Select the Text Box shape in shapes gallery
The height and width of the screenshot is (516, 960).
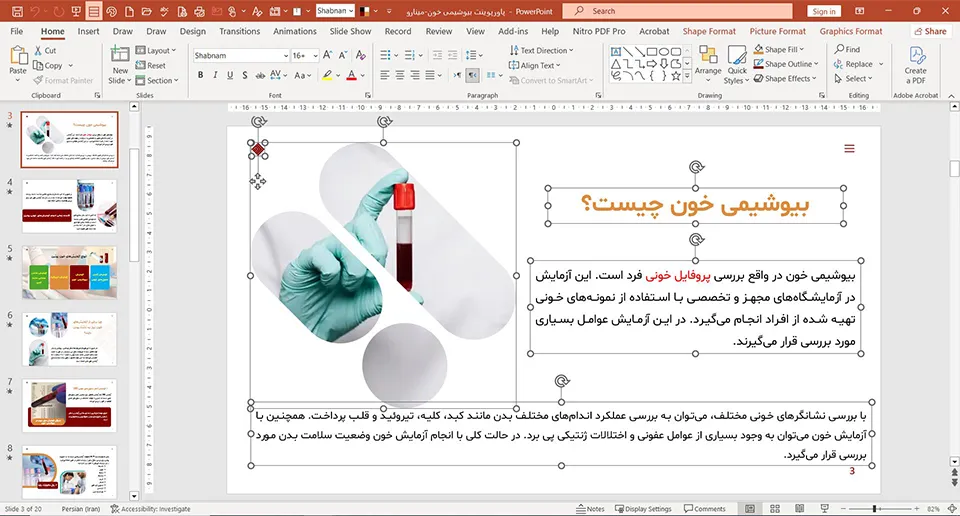pyautogui.click(x=616, y=51)
